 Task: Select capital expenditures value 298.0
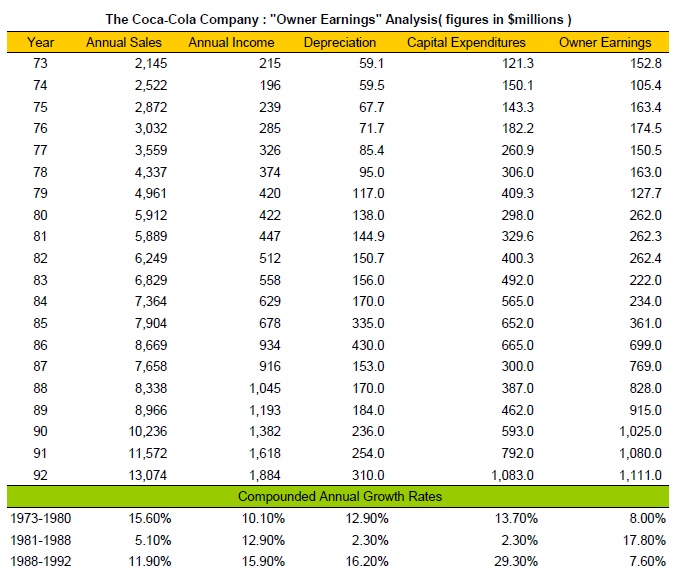(518, 215)
